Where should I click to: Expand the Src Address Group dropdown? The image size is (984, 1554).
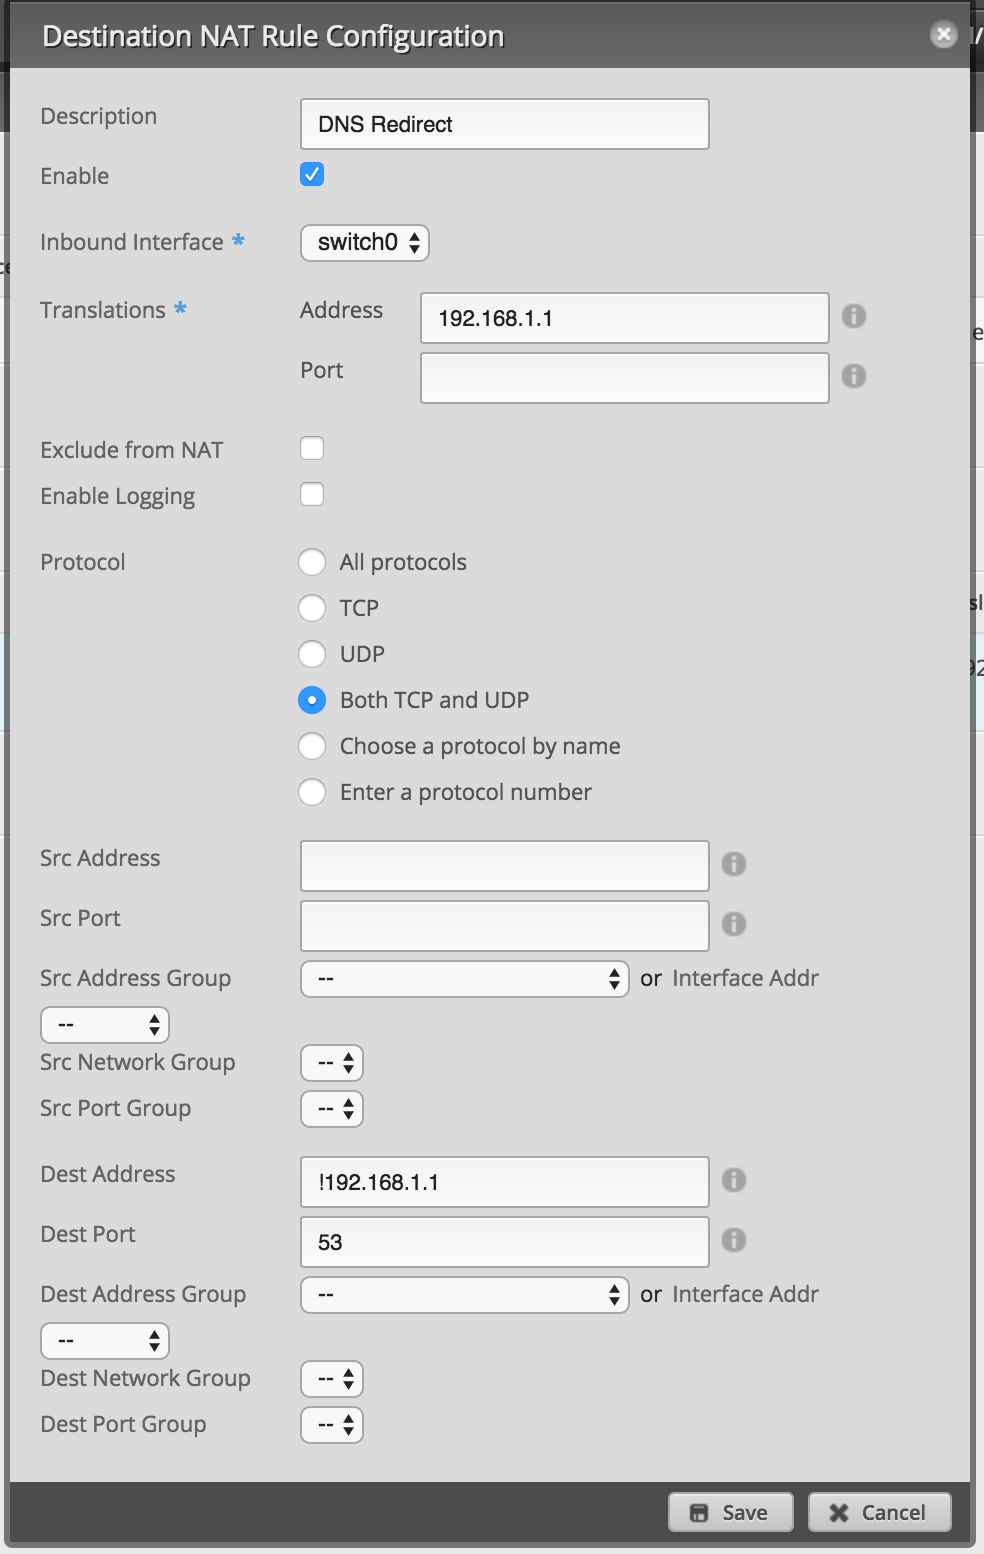(x=465, y=979)
